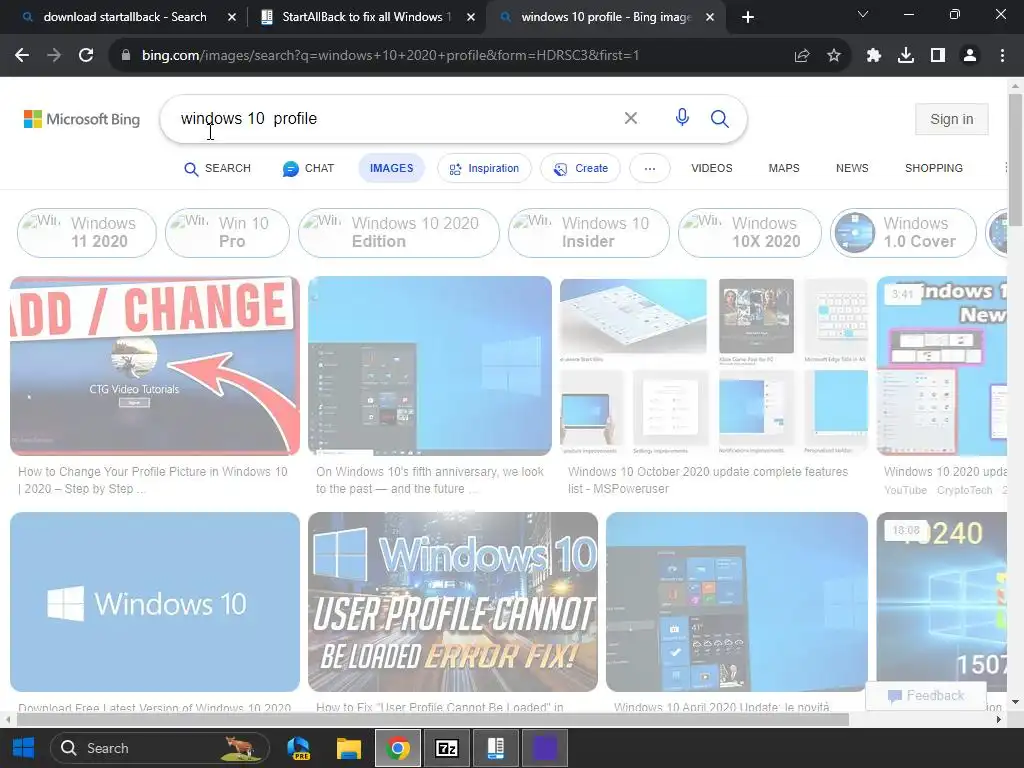Open the NEWS tab
The width and height of the screenshot is (1024, 768).
pos(852,168)
